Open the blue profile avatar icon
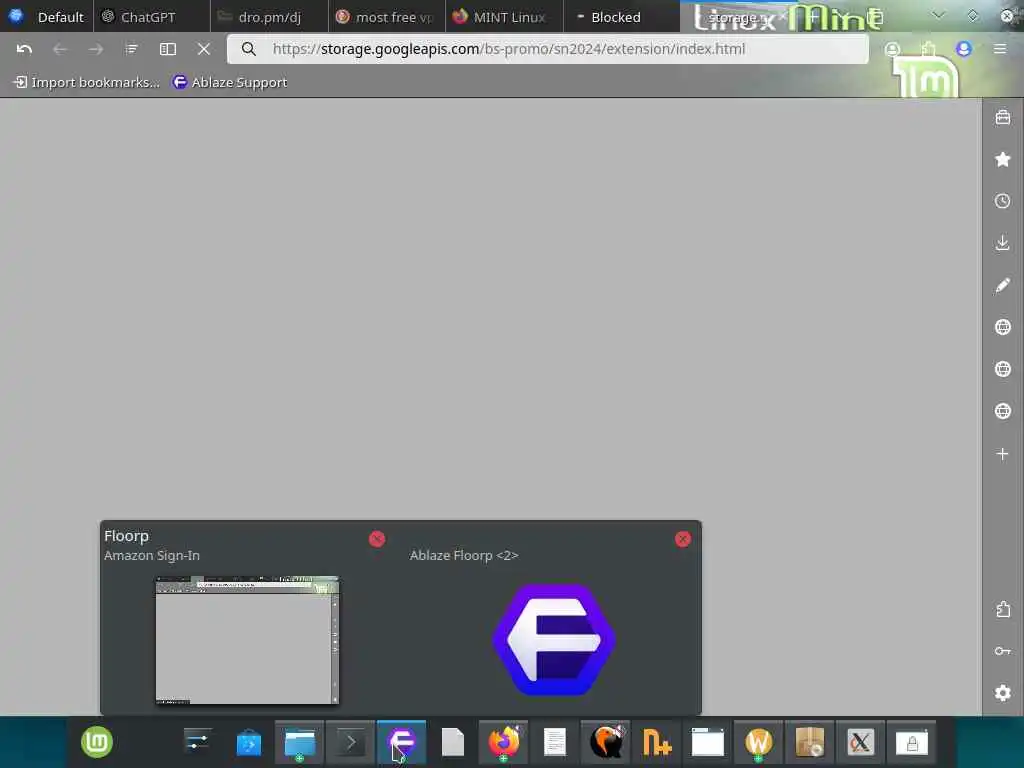Viewport: 1024px width, 768px height. (963, 49)
